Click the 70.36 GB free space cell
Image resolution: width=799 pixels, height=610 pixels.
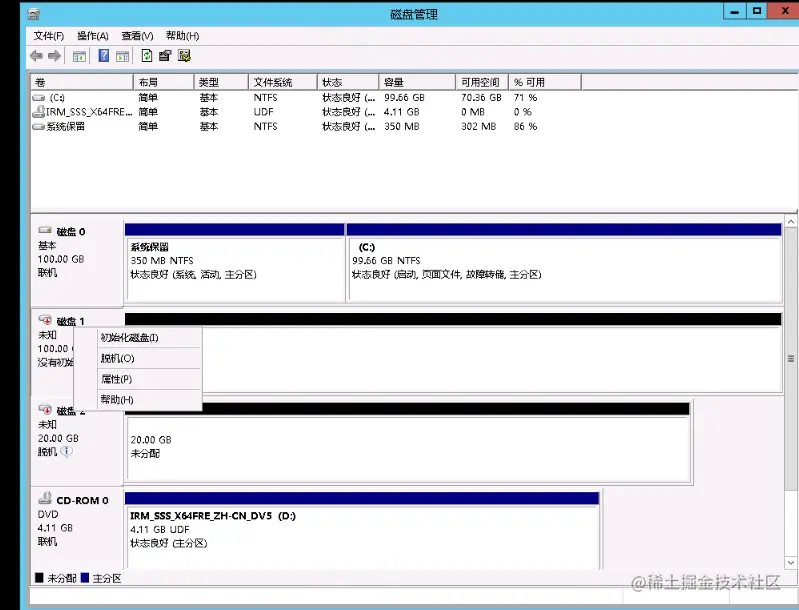(481, 97)
